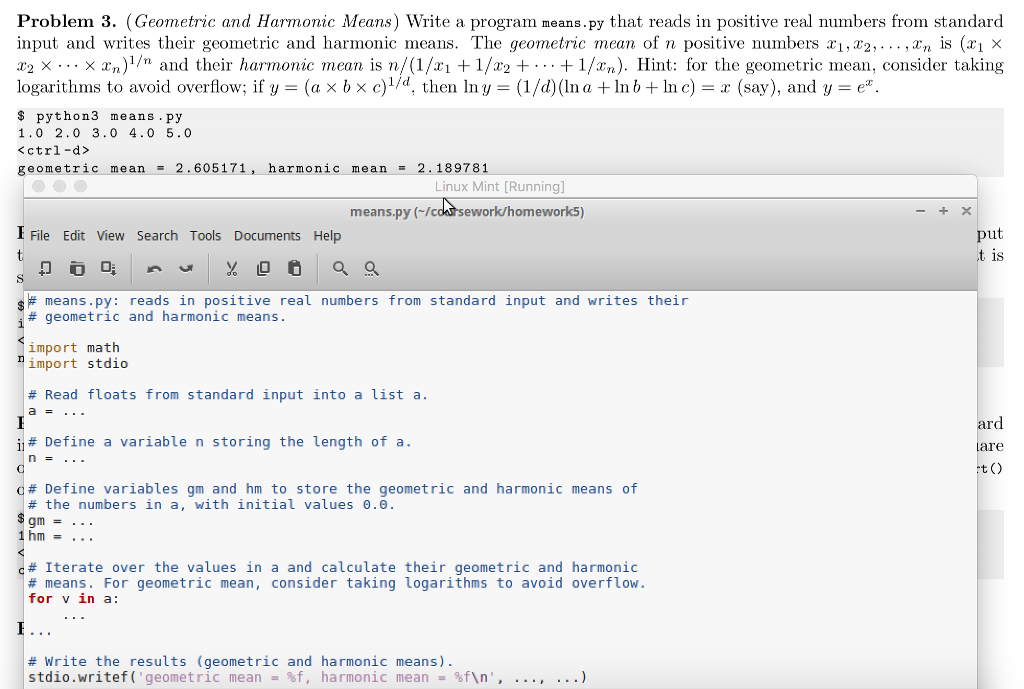Open the Edit menu
The width and height of the screenshot is (1024, 689).
74,236
